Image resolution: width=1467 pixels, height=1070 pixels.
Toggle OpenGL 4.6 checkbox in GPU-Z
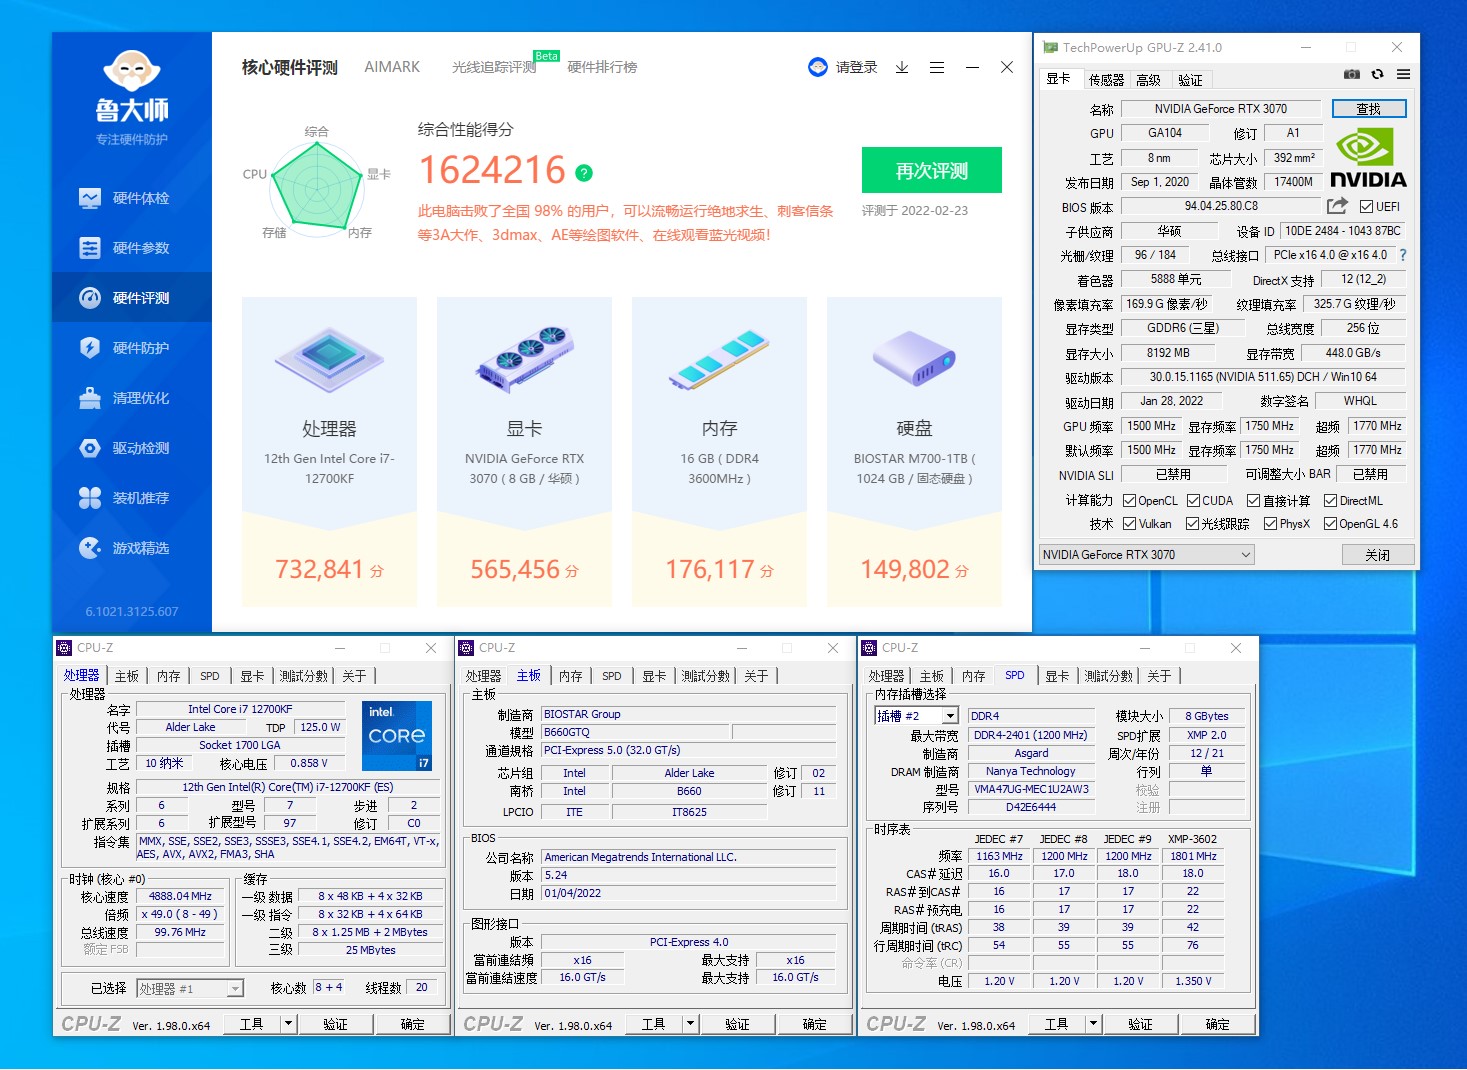tap(1330, 524)
